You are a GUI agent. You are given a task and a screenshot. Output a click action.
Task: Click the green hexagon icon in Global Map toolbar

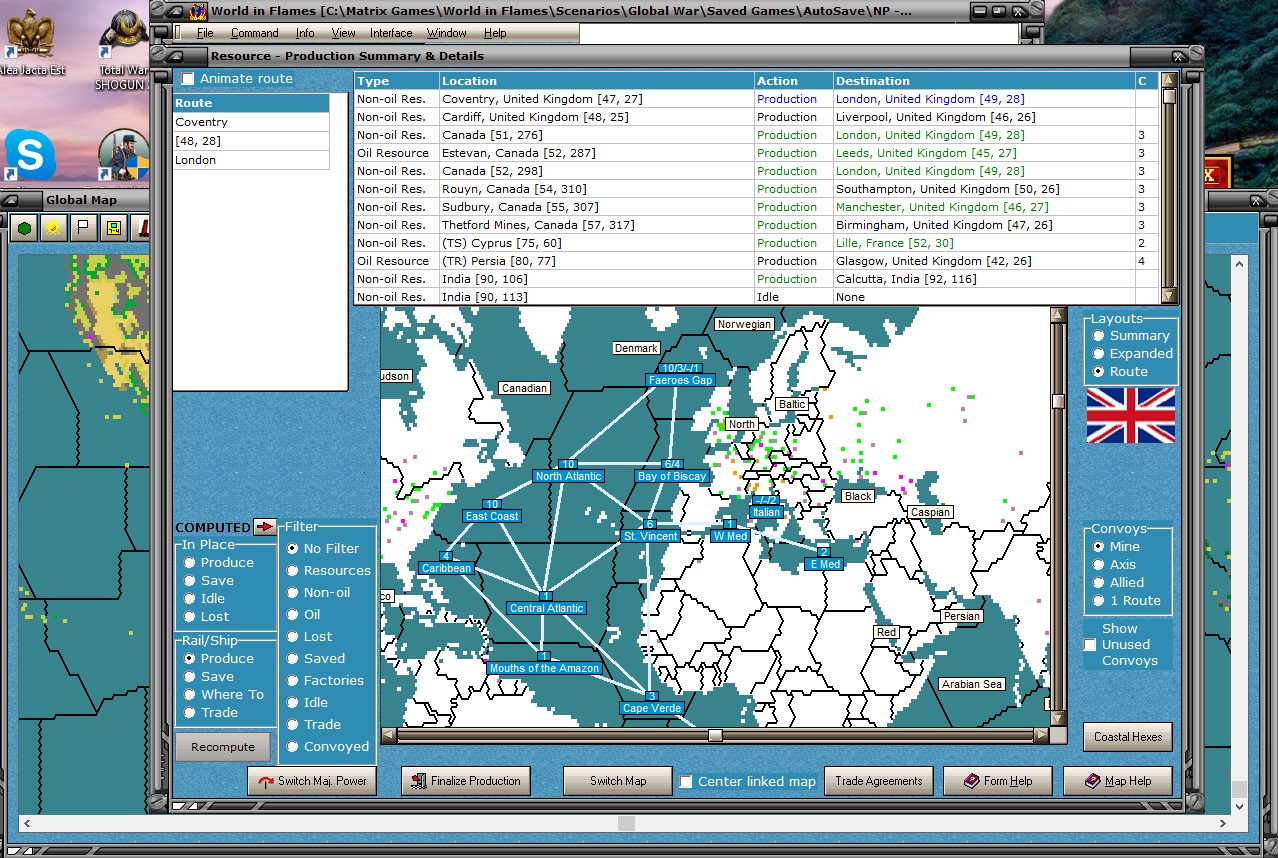pos(25,229)
